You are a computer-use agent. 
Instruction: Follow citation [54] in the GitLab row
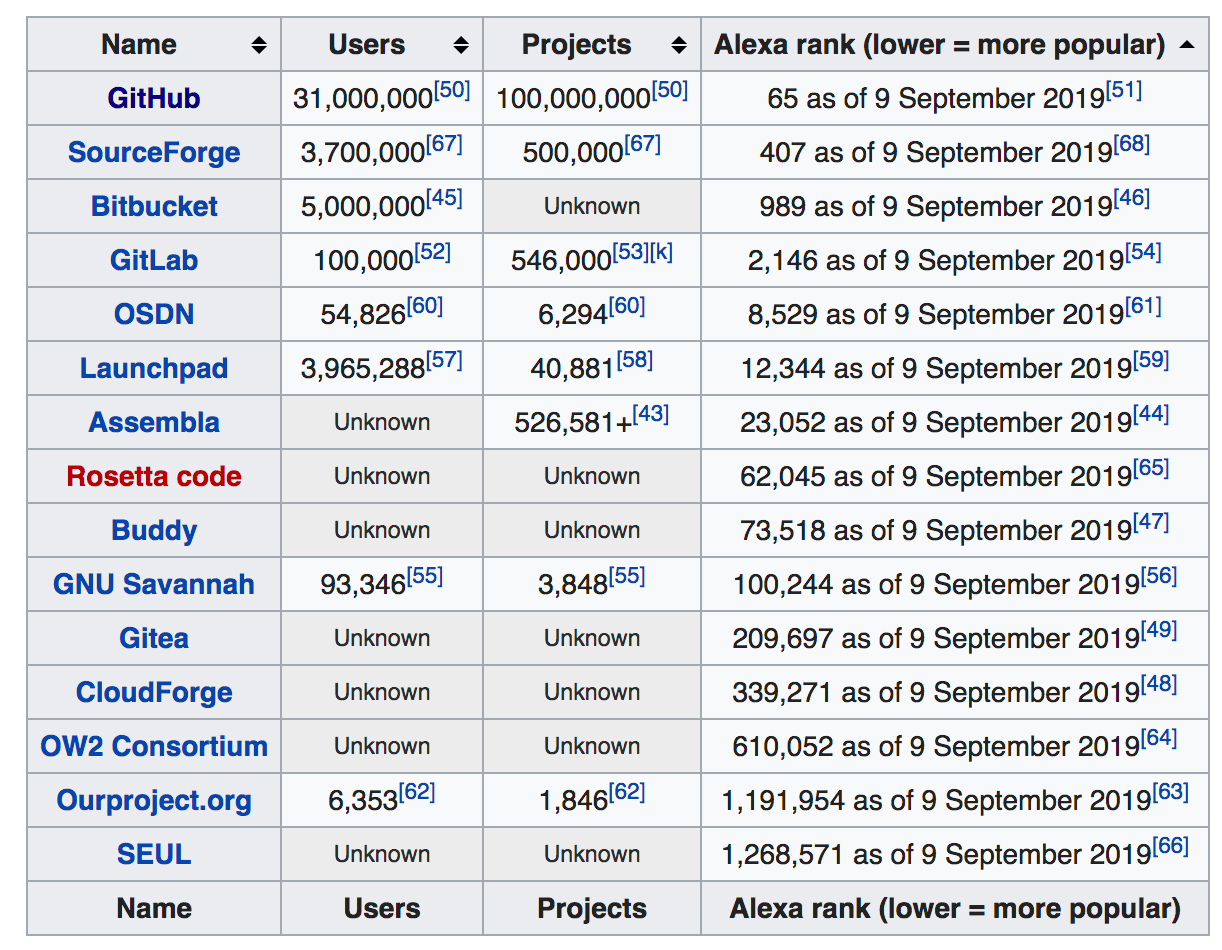point(1143,252)
